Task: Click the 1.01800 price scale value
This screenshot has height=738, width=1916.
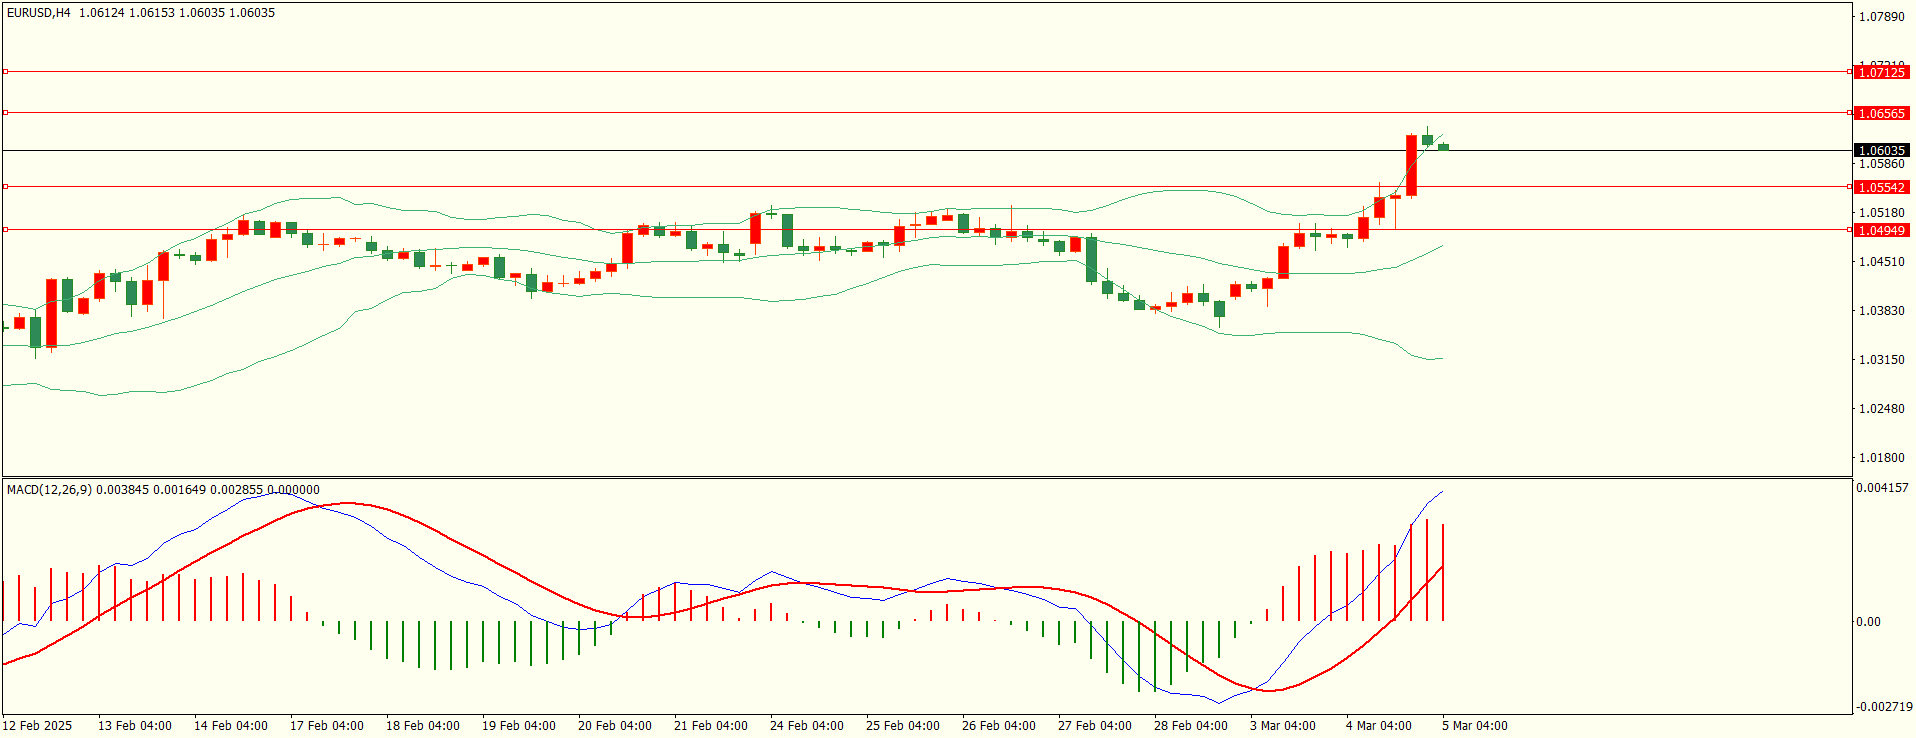Action: pos(1882,458)
